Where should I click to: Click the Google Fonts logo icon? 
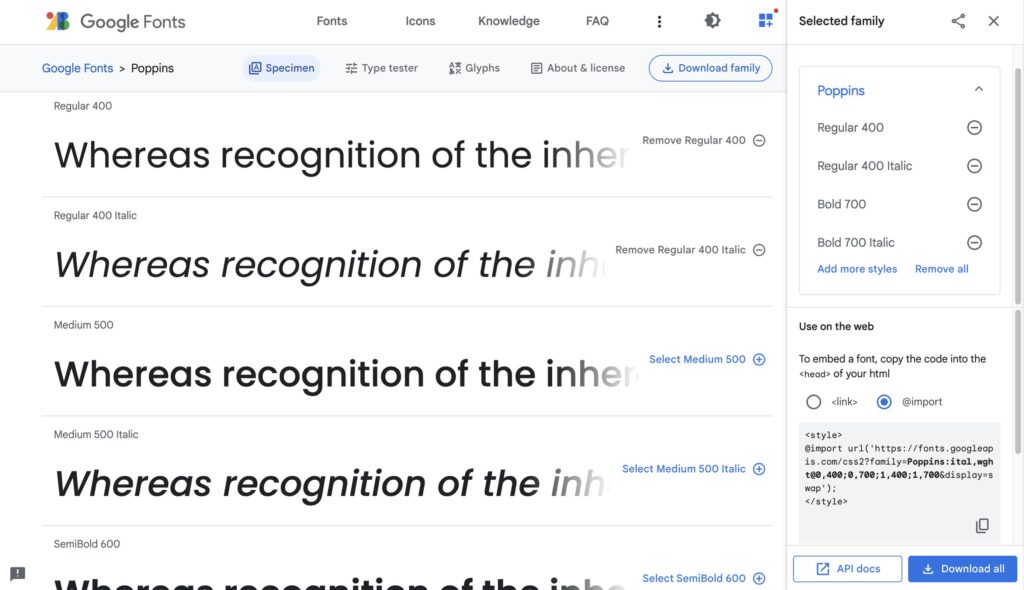coord(58,21)
